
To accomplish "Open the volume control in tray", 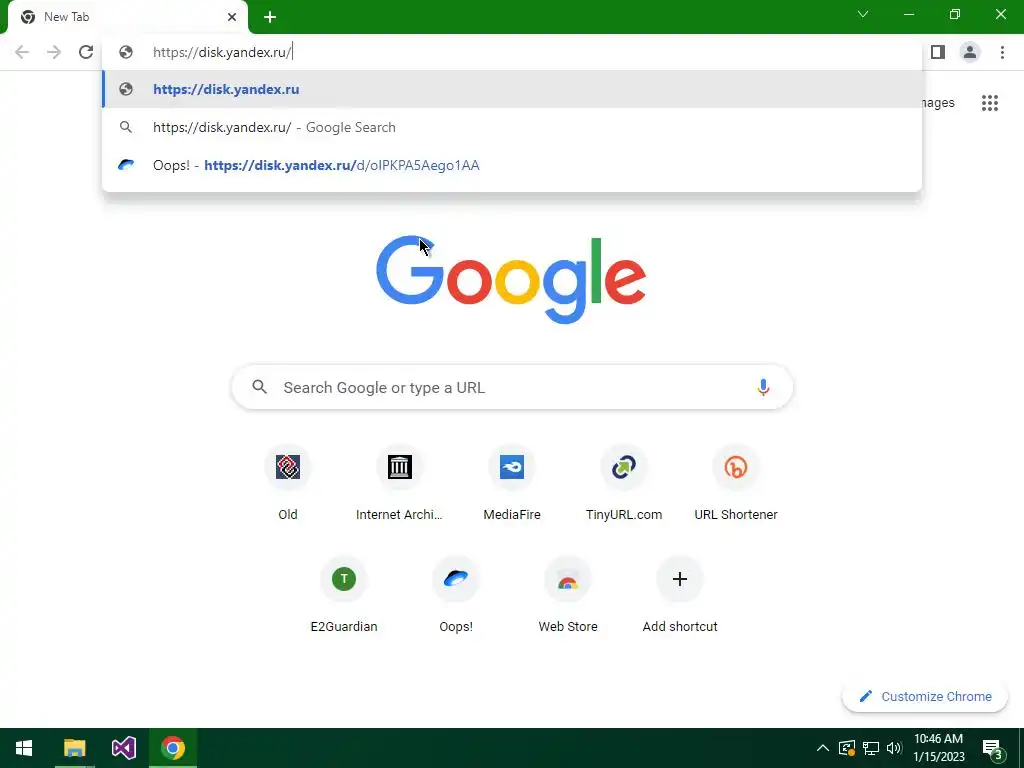I will point(895,748).
